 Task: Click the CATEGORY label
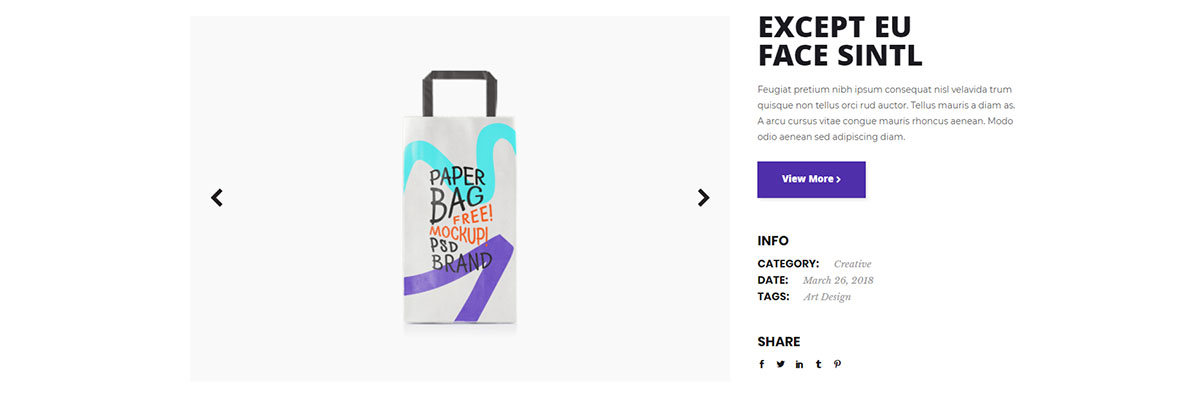[788, 264]
